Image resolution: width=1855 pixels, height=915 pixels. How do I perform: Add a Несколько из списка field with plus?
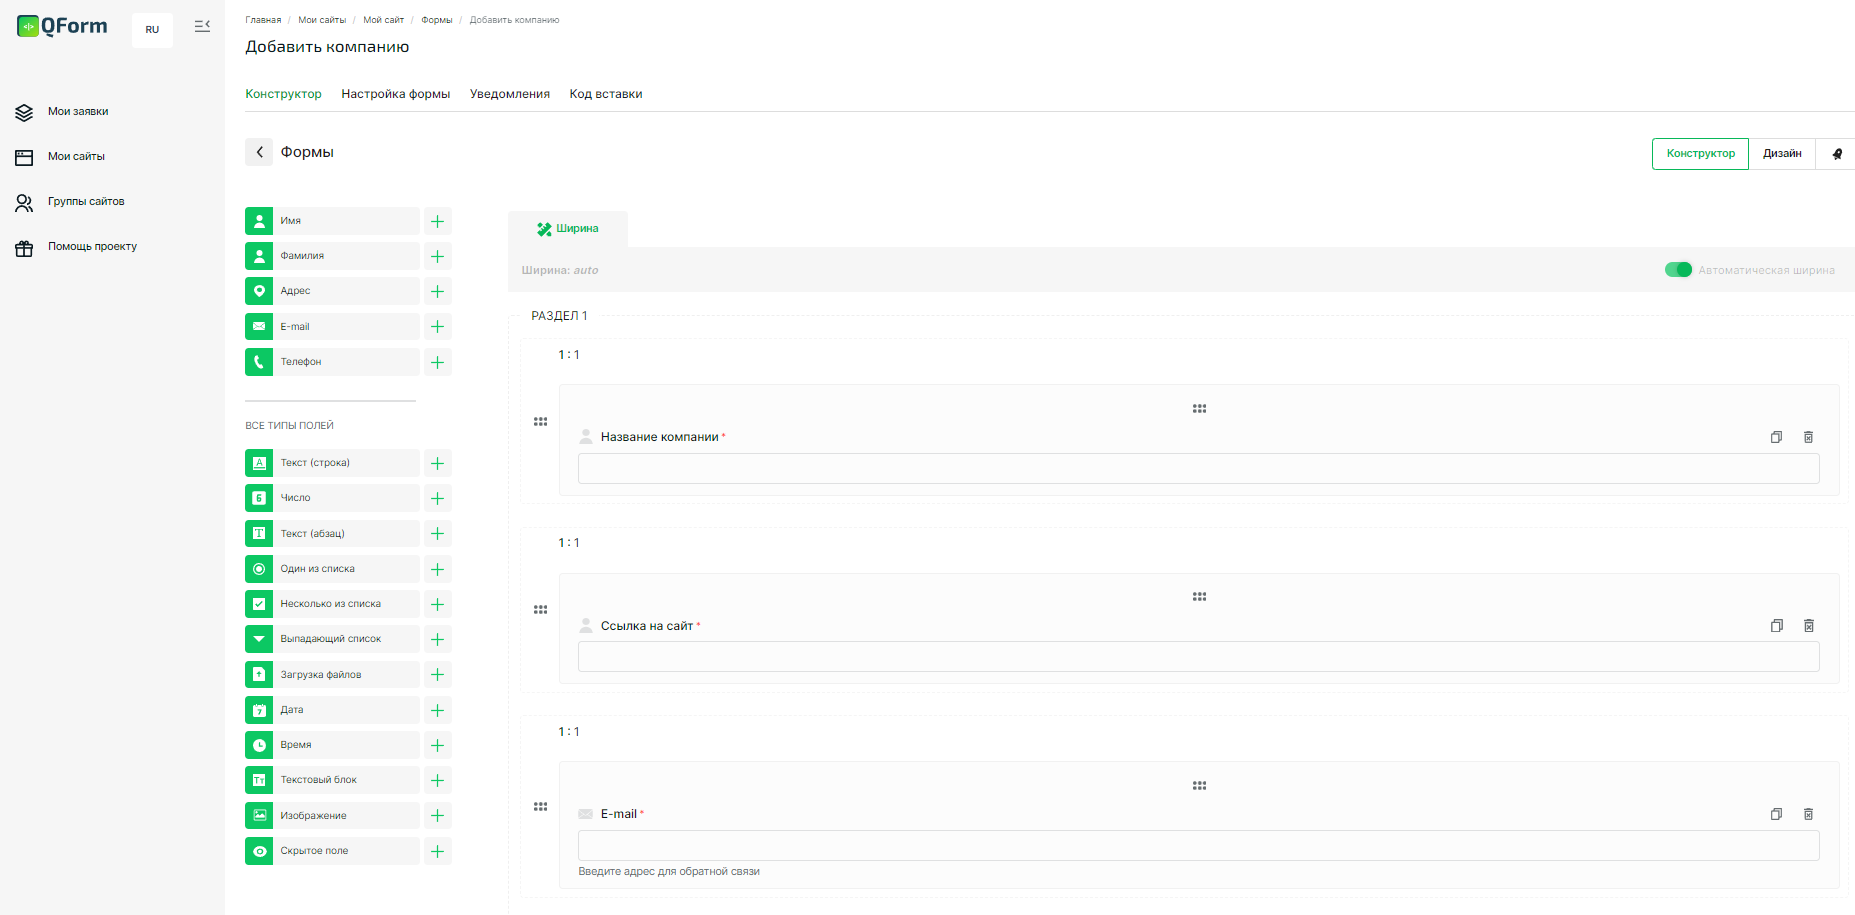[437, 604]
